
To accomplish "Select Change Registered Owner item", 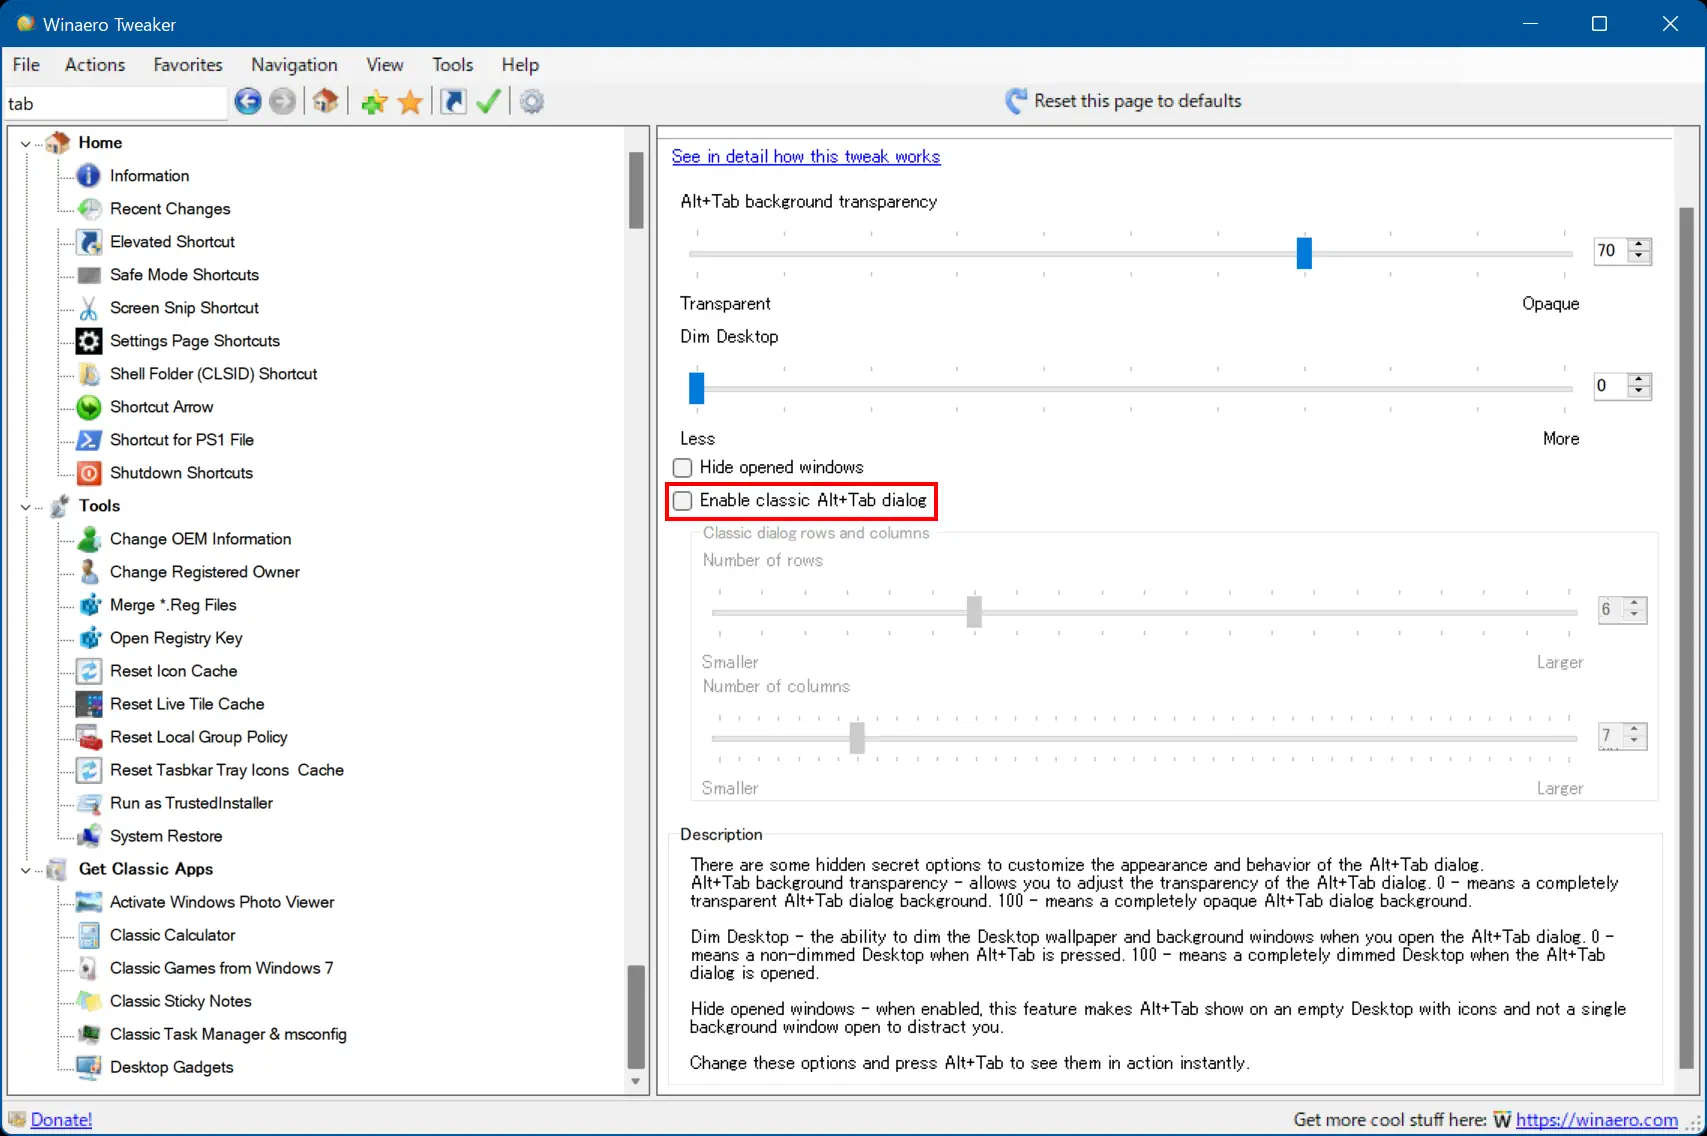I will tap(204, 572).
